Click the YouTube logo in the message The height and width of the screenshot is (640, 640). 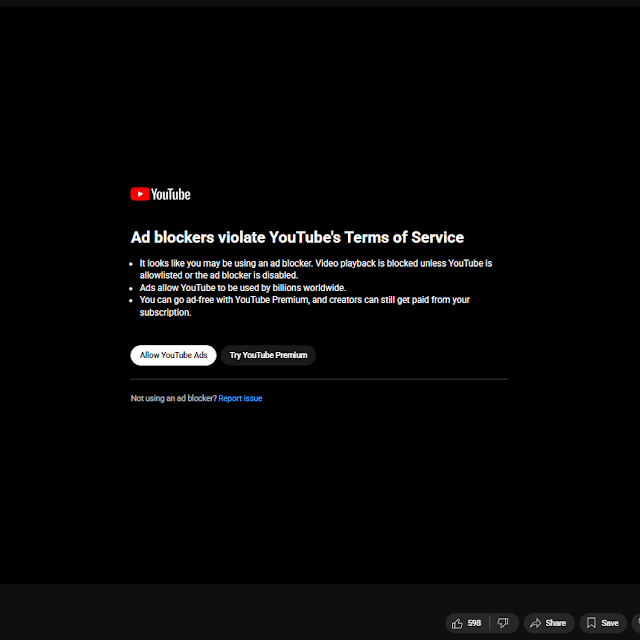pyautogui.click(x=160, y=194)
